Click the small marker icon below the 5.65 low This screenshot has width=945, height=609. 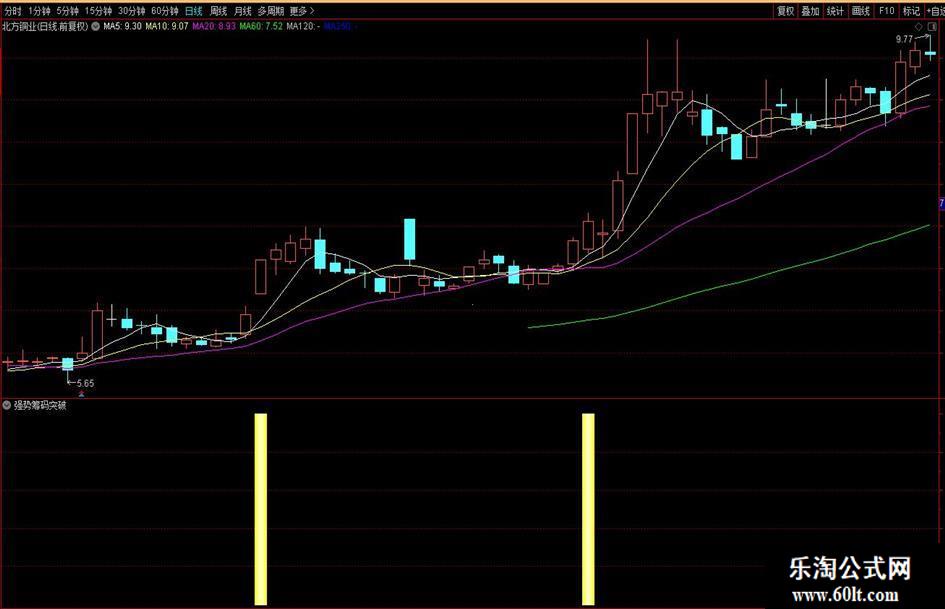tap(81, 394)
